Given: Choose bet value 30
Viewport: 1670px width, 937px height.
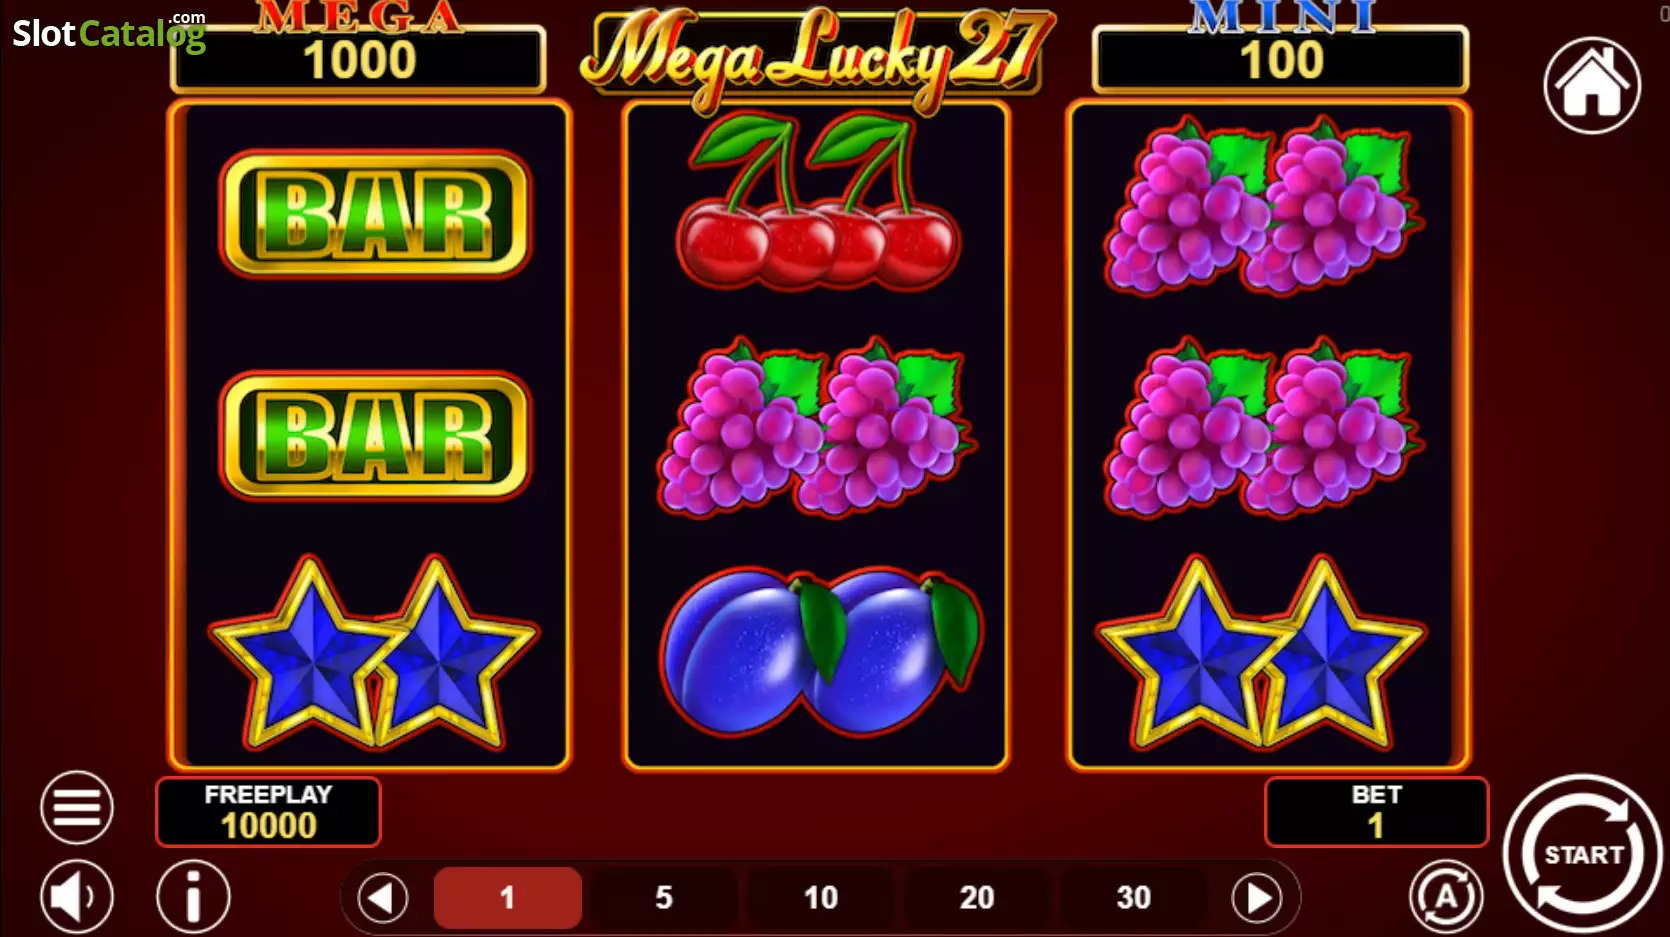Looking at the screenshot, I should point(1133,898).
